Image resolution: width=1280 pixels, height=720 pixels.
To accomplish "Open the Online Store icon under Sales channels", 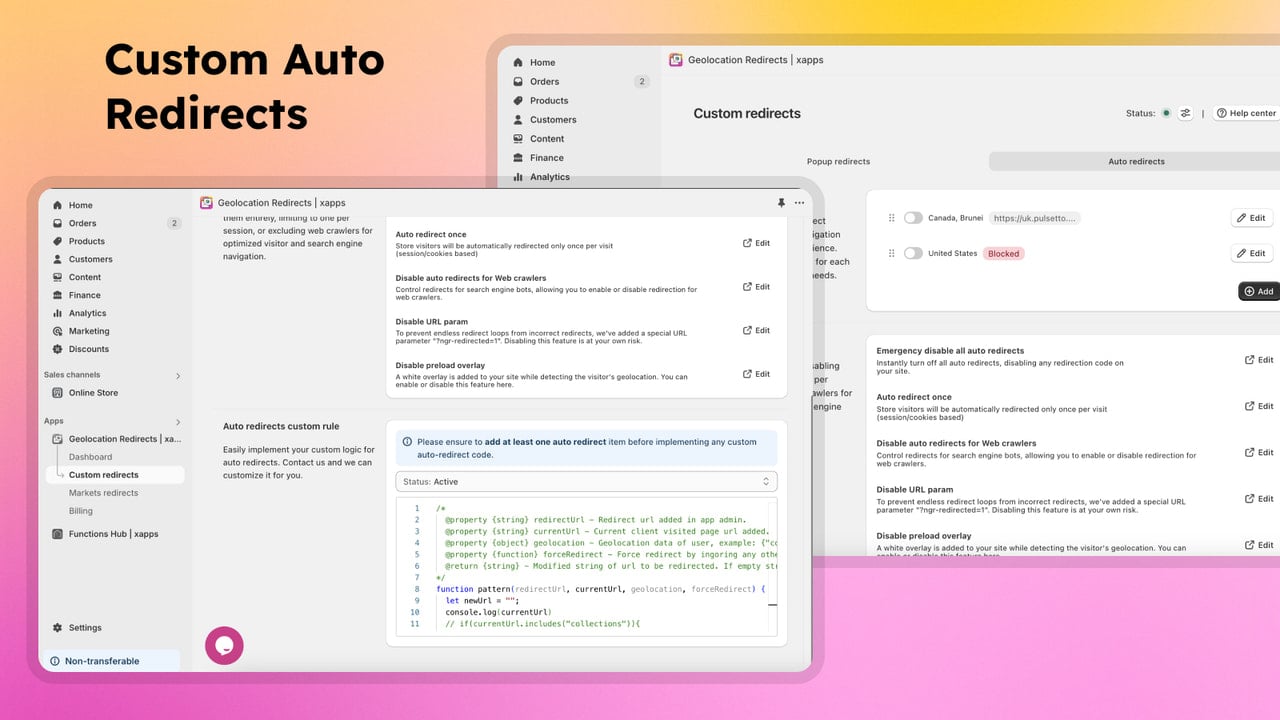I will (58, 393).
